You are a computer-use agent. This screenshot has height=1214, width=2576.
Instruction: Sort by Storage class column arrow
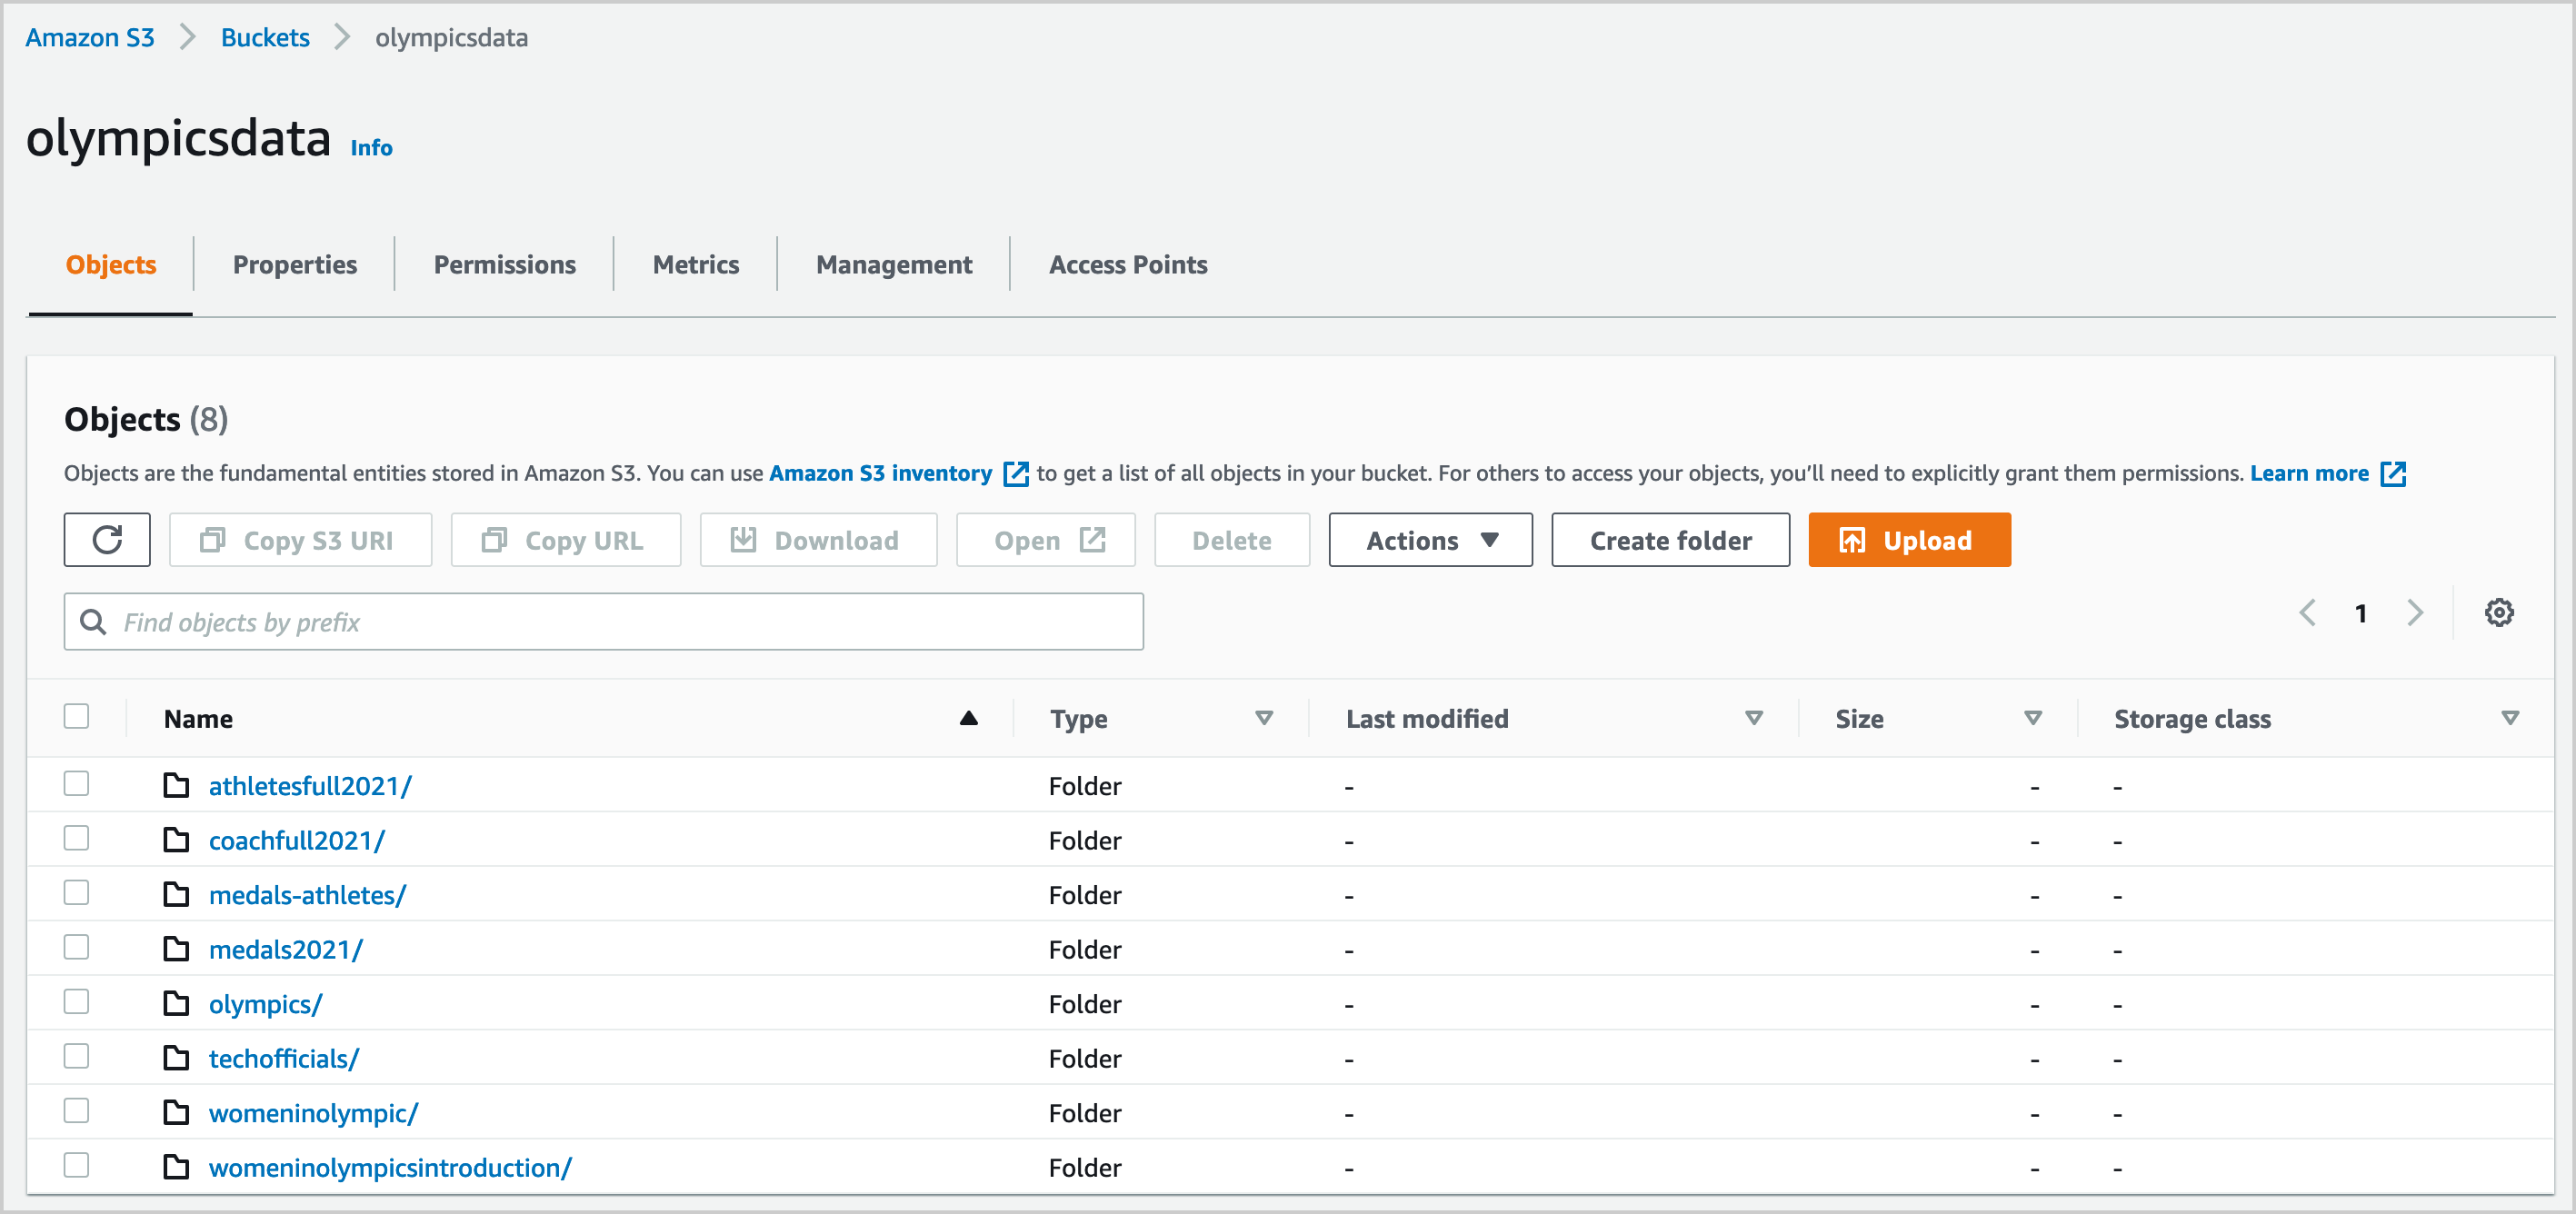click(x=2509, y=718)
